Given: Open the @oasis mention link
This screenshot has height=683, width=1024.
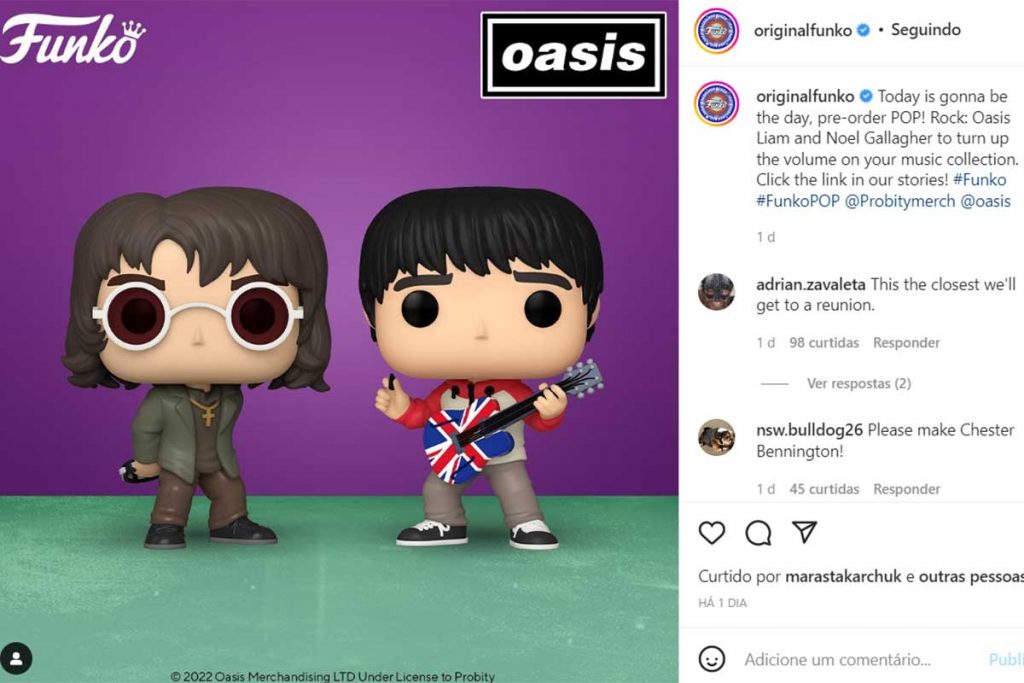Looking at the screenshot, I should [x=985, y=201].
